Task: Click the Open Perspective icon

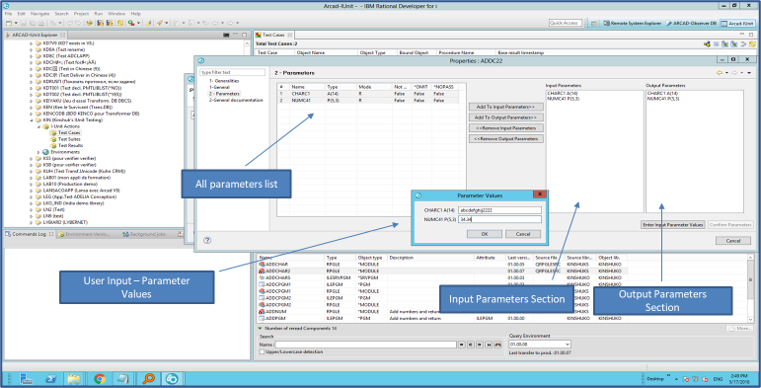Action: pos(594,23)
